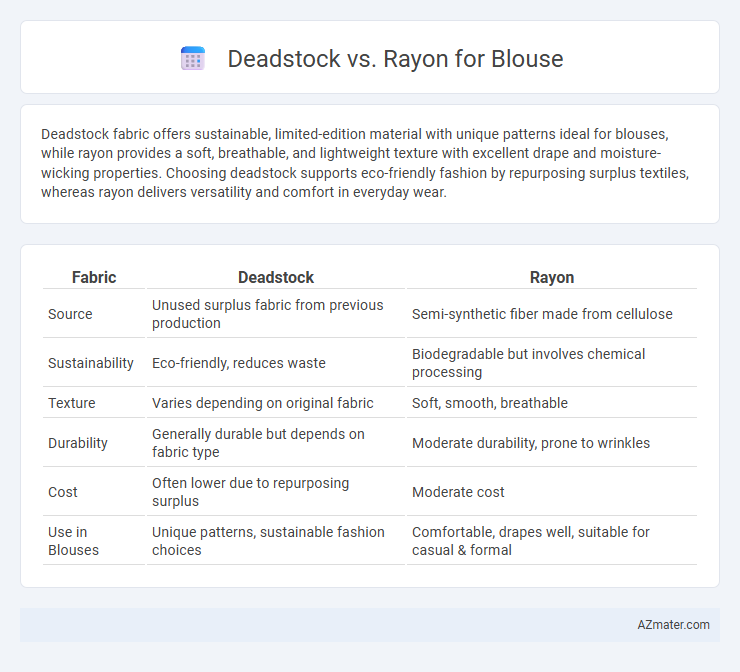Image resolution: width=740 pixels, height=672 pixels.
Task: Select the Fabric column header
Action: (93, 277)
